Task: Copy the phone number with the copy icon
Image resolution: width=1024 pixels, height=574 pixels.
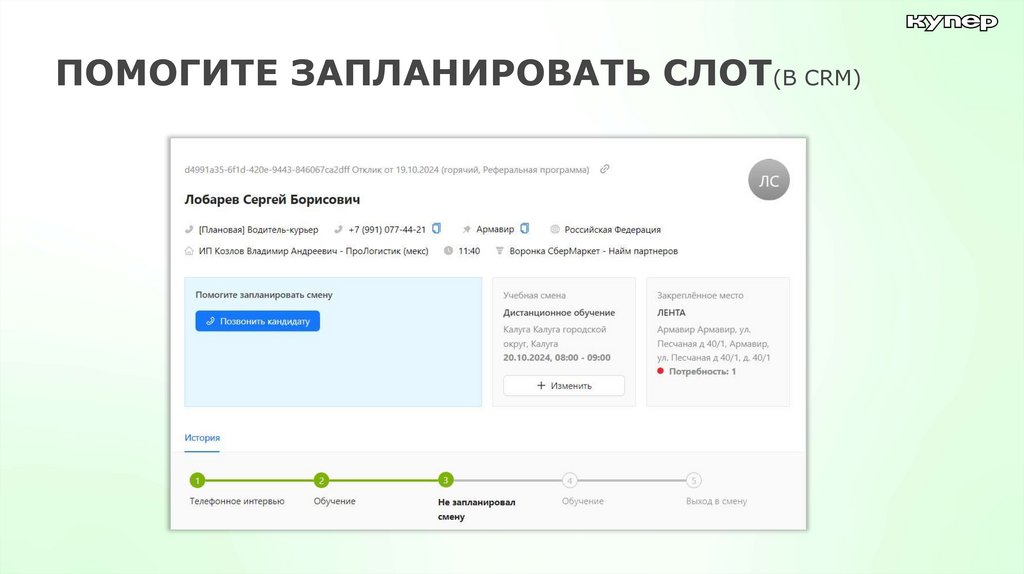Action: (x=436, y=229)
